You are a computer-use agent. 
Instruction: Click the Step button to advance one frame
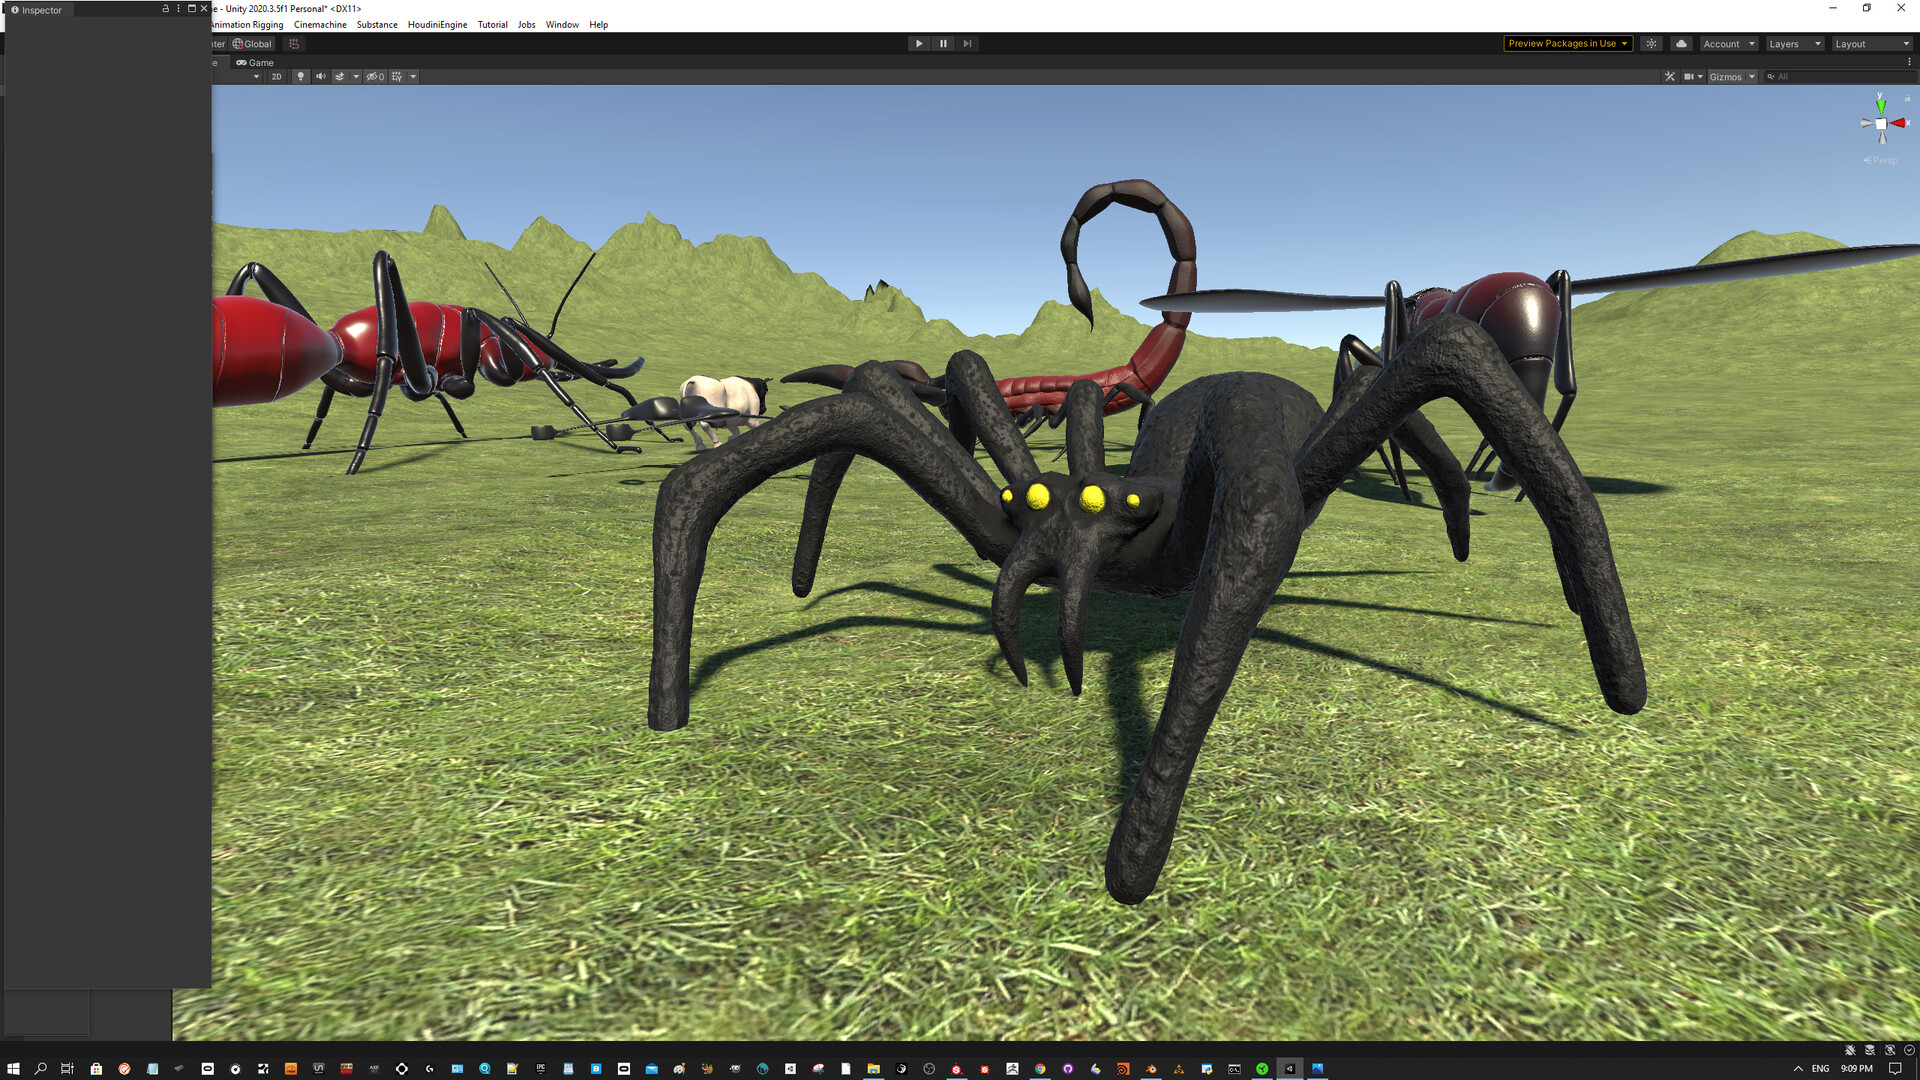966,43
